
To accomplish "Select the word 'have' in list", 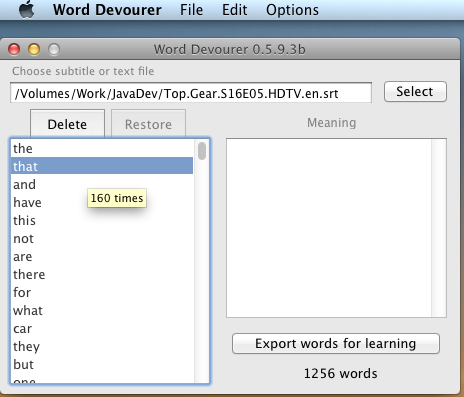I will click(102, 202).
